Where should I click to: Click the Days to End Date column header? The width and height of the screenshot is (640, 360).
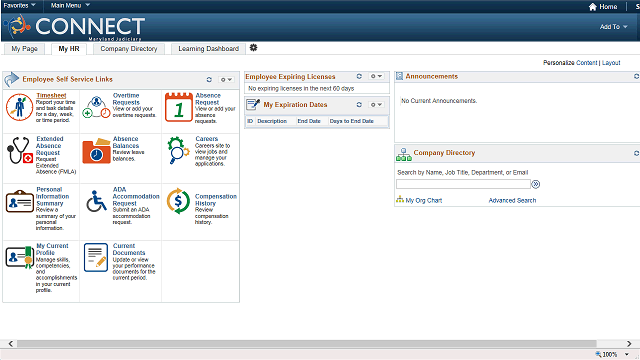point(351,121)
